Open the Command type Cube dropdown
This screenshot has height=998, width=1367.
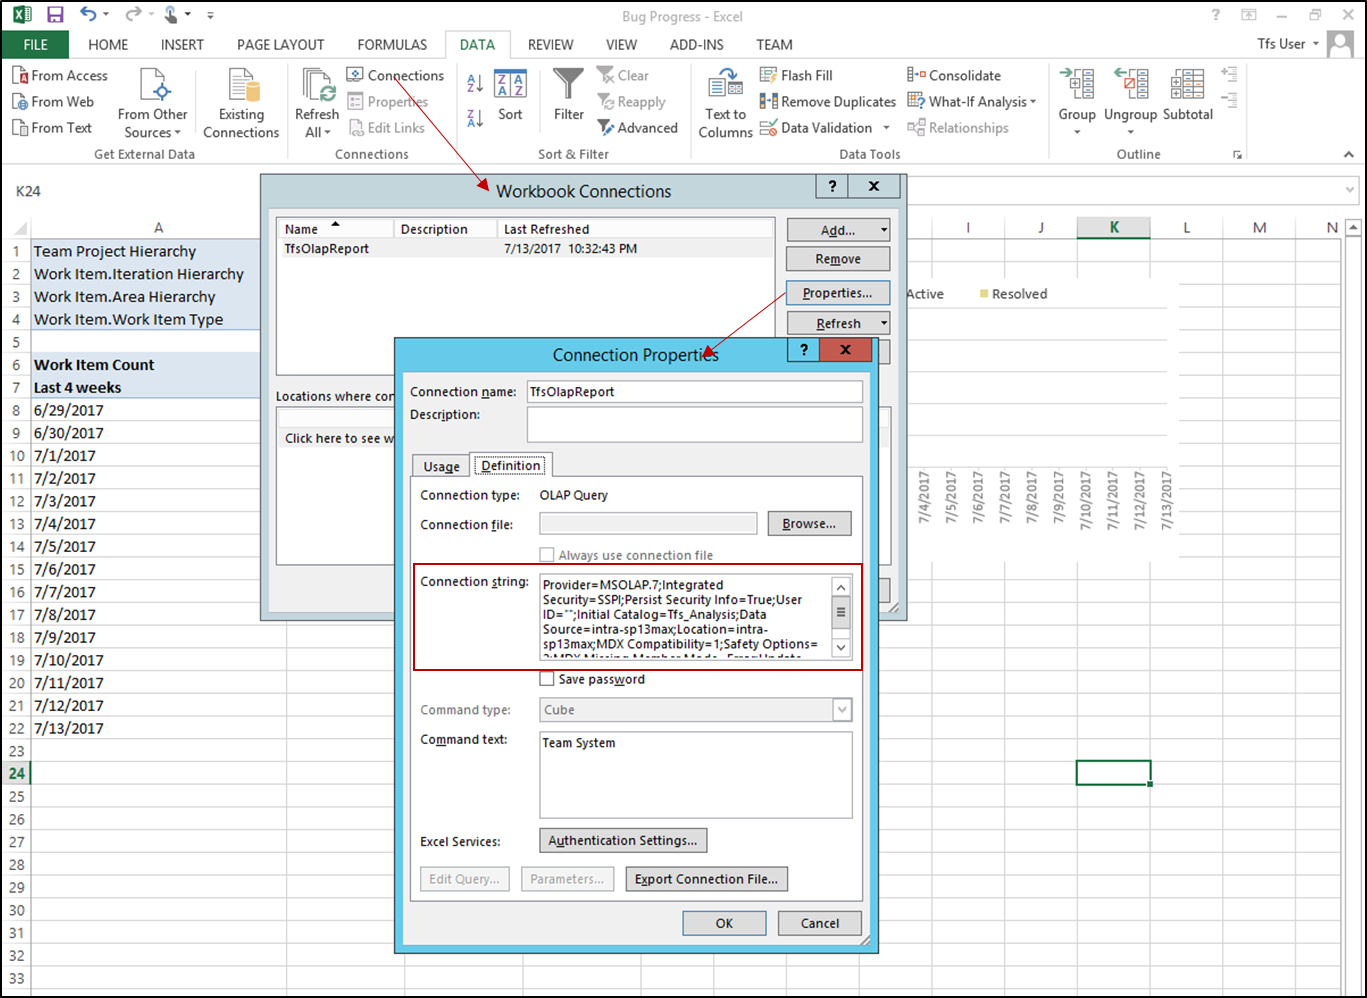click(x=840, y=710)
